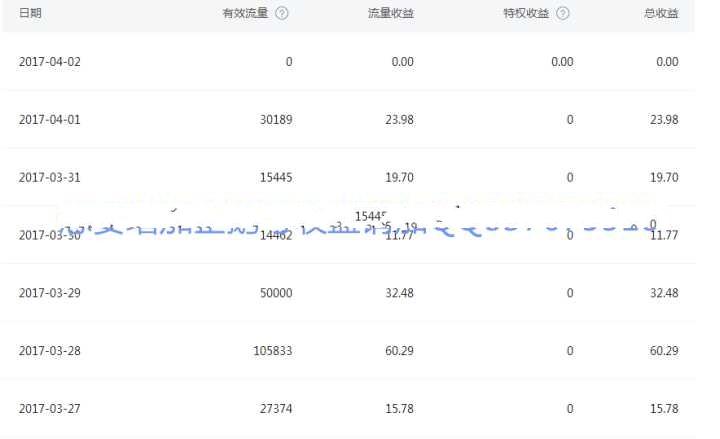The height and width of the screenshot is (439, 720).
Task: Select the 日期 column header
Action: 30,13
